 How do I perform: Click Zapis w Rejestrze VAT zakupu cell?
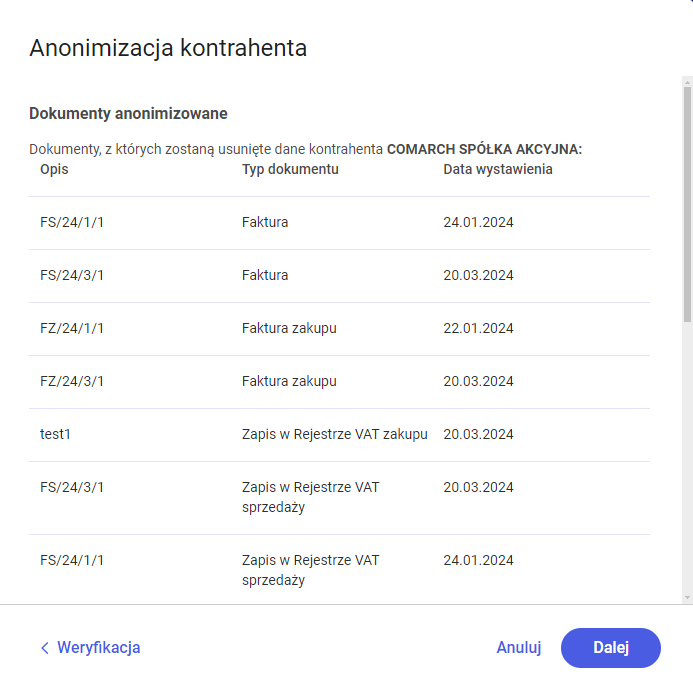(x=334, y=434)
